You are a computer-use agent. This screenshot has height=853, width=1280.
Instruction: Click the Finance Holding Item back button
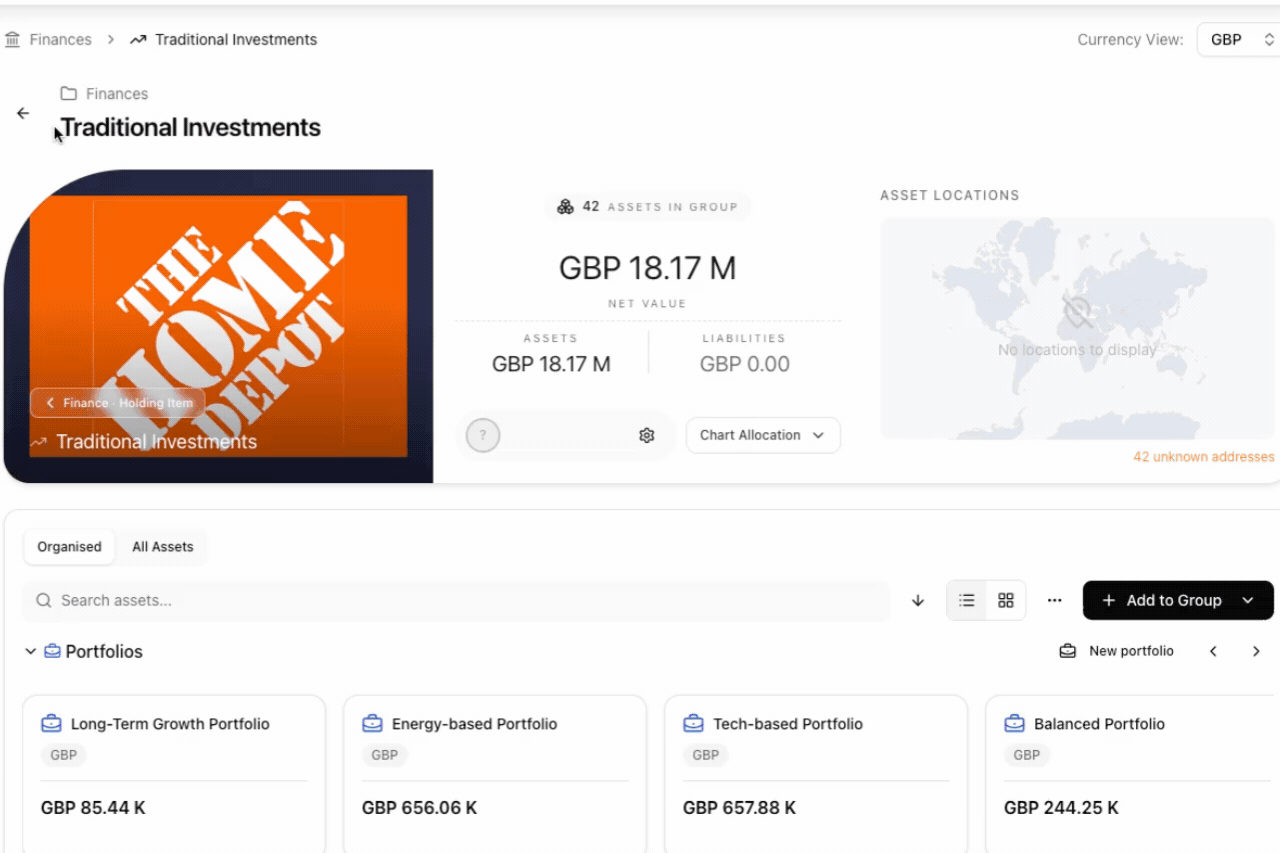point(118,403)
